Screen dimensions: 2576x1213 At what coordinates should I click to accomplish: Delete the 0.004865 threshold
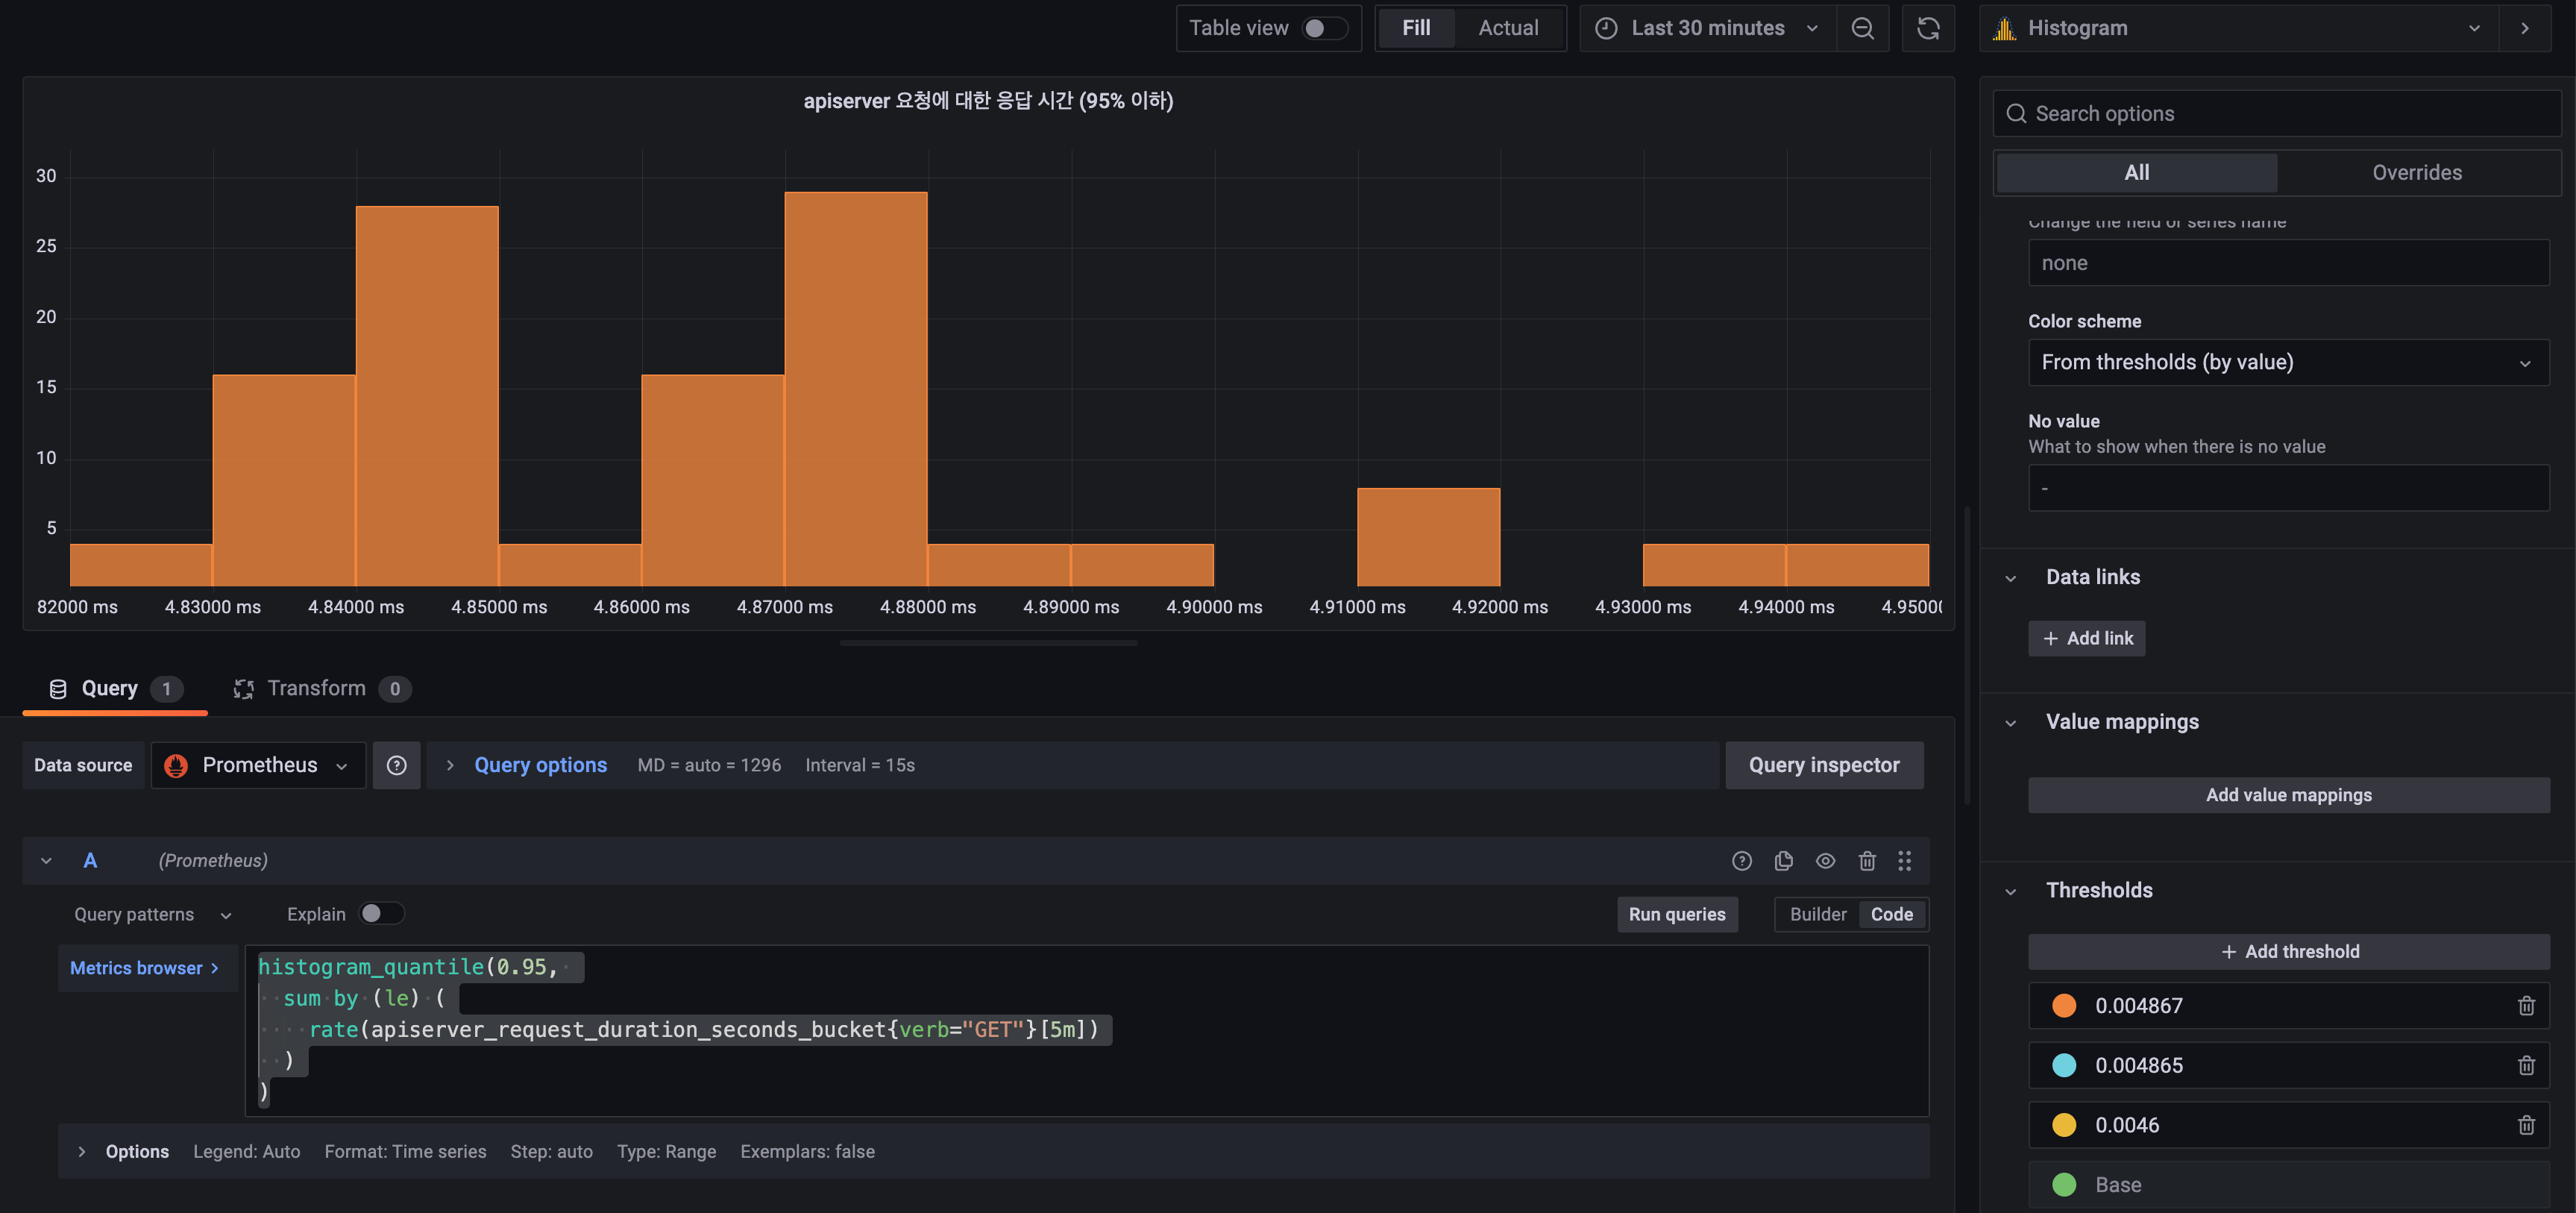pyautogui.click(x=2526, y=1065)
